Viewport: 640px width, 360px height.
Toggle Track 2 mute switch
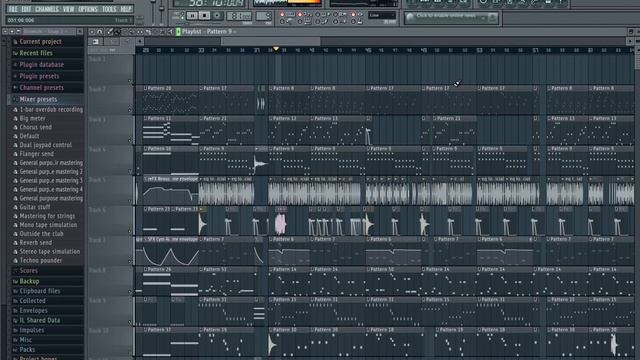tap(130, 110)
